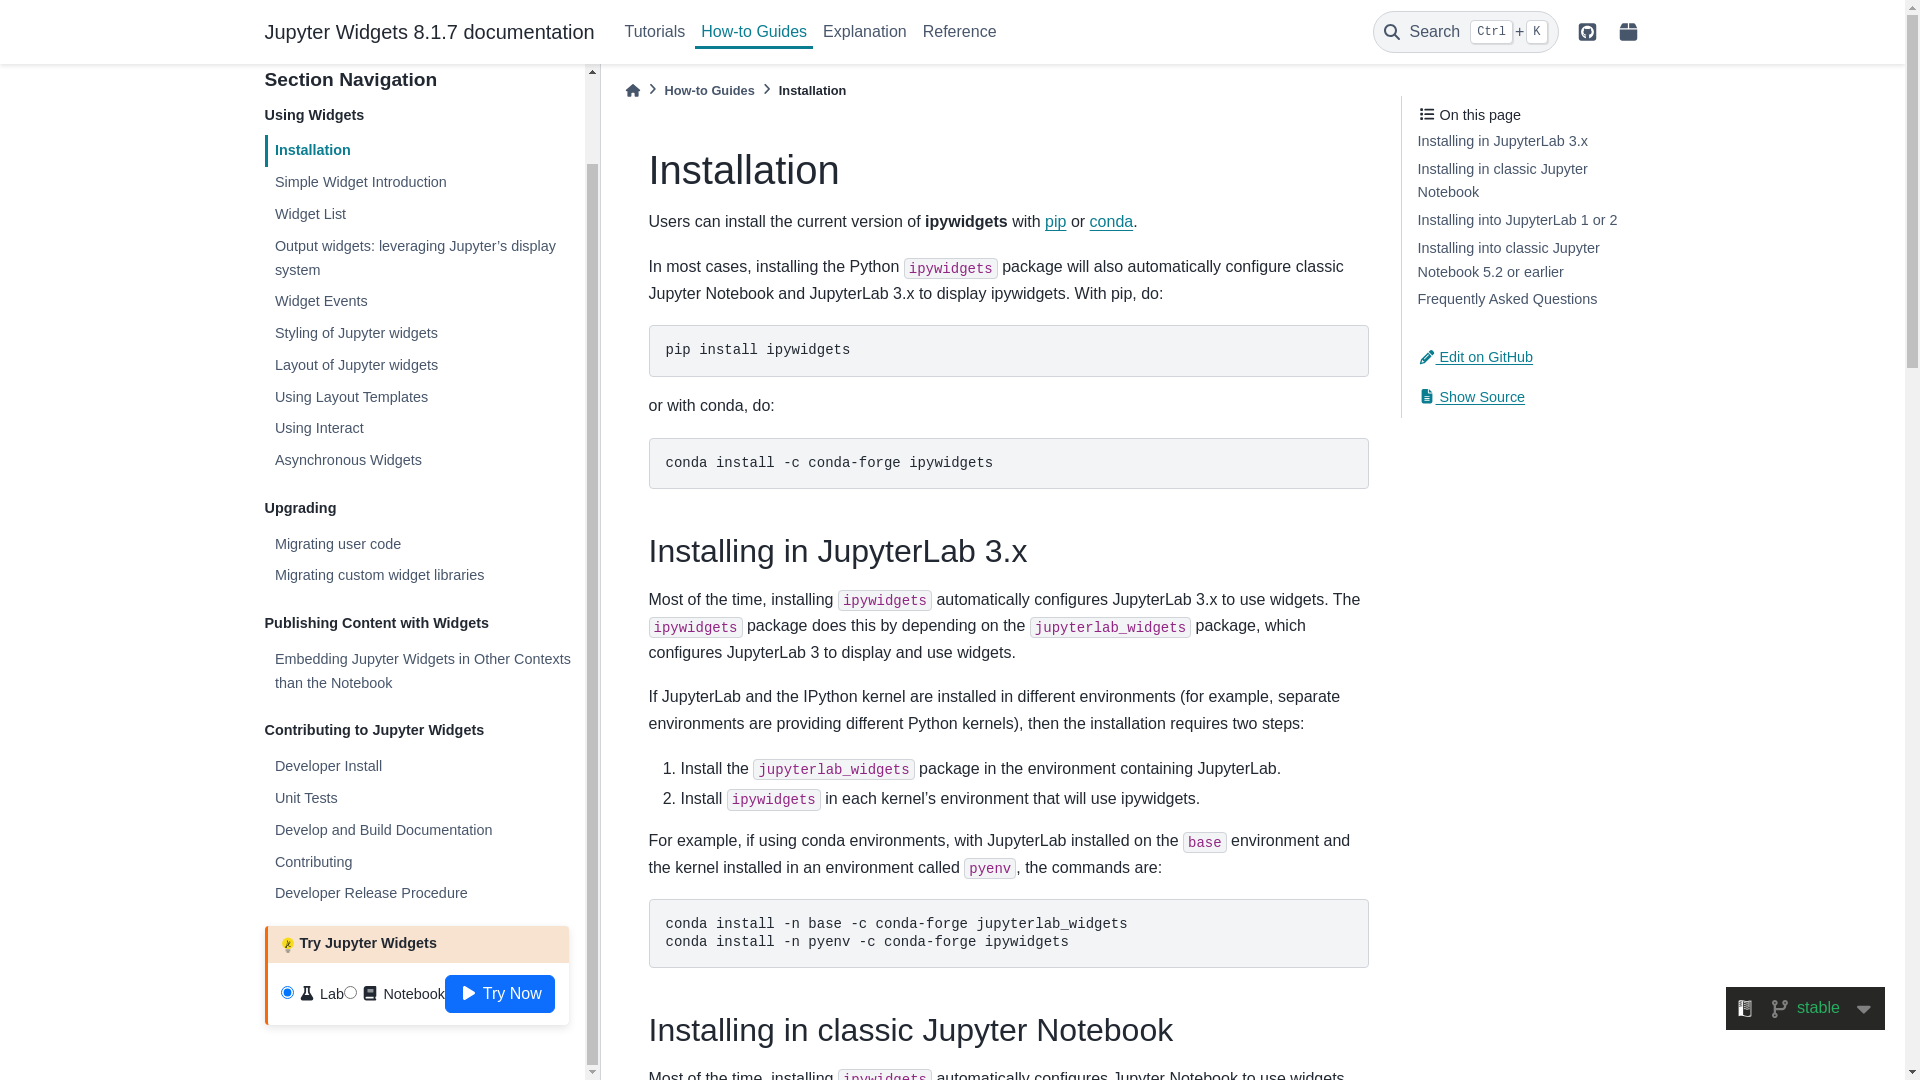Screen dimensions: 1920x1080
Task: Select the Notebook radio button
Action: coord(350,993)
